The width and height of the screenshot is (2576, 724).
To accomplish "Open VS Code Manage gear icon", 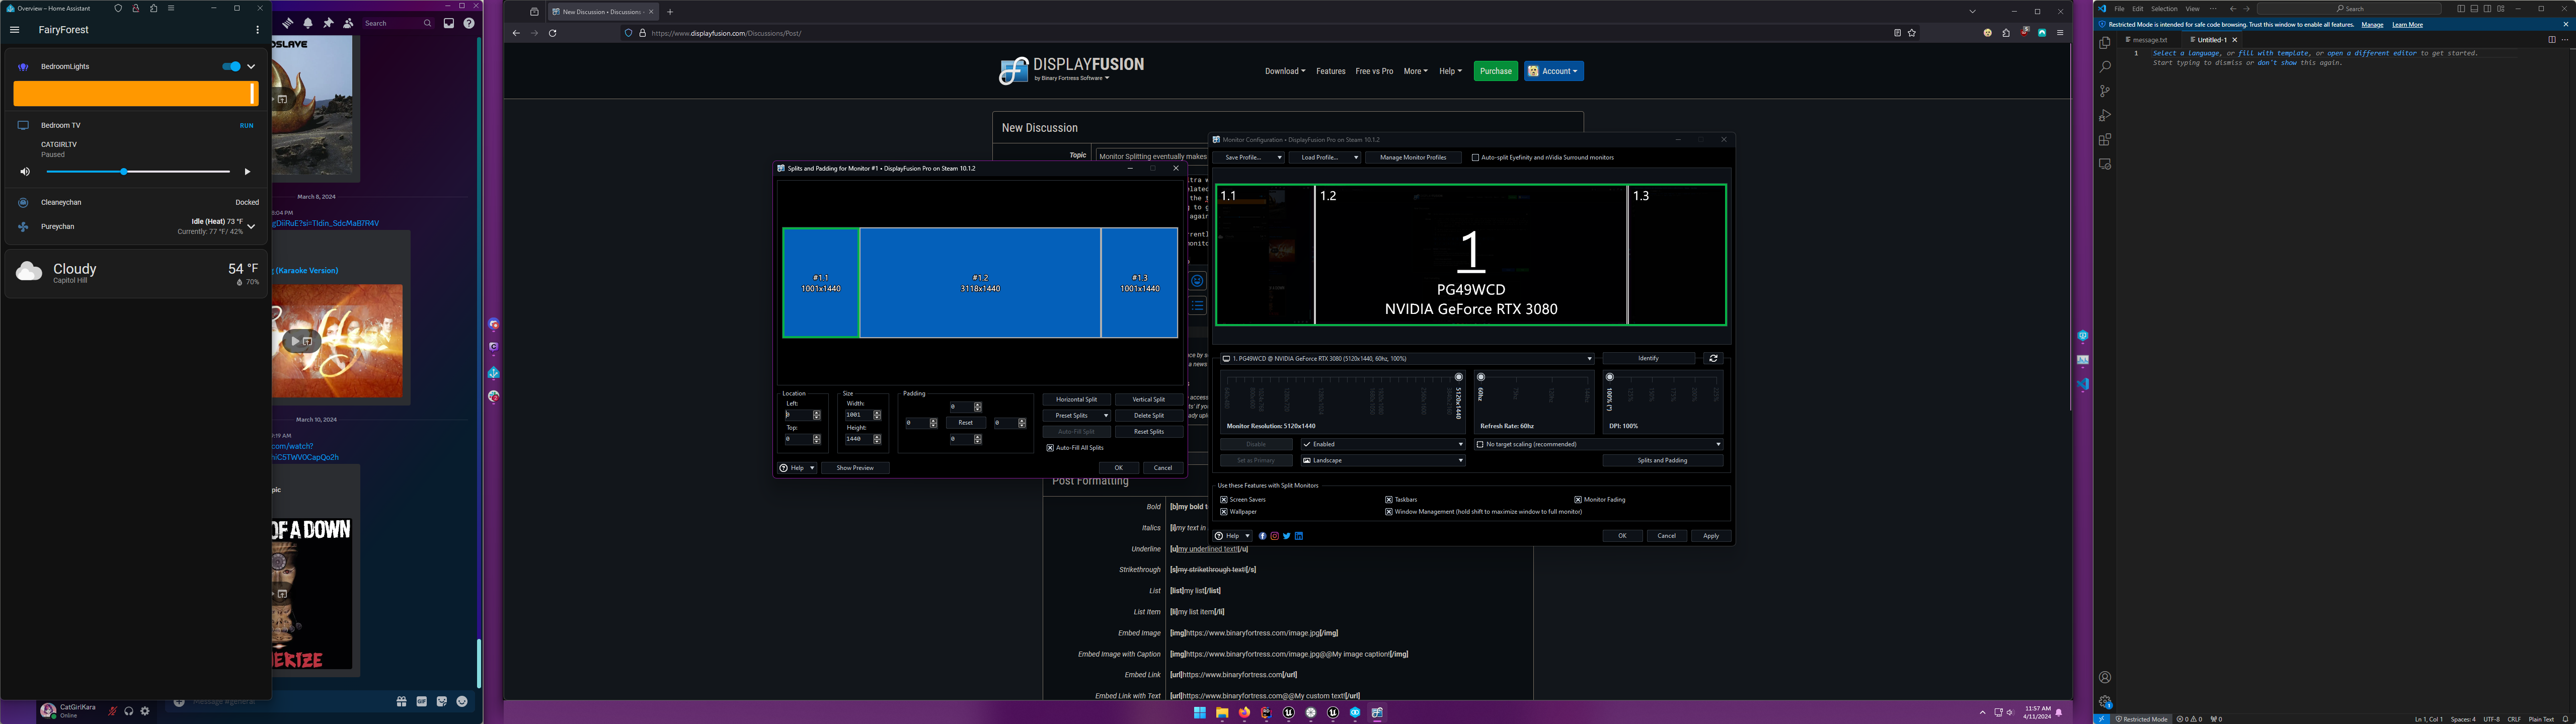I will 2104,701.
